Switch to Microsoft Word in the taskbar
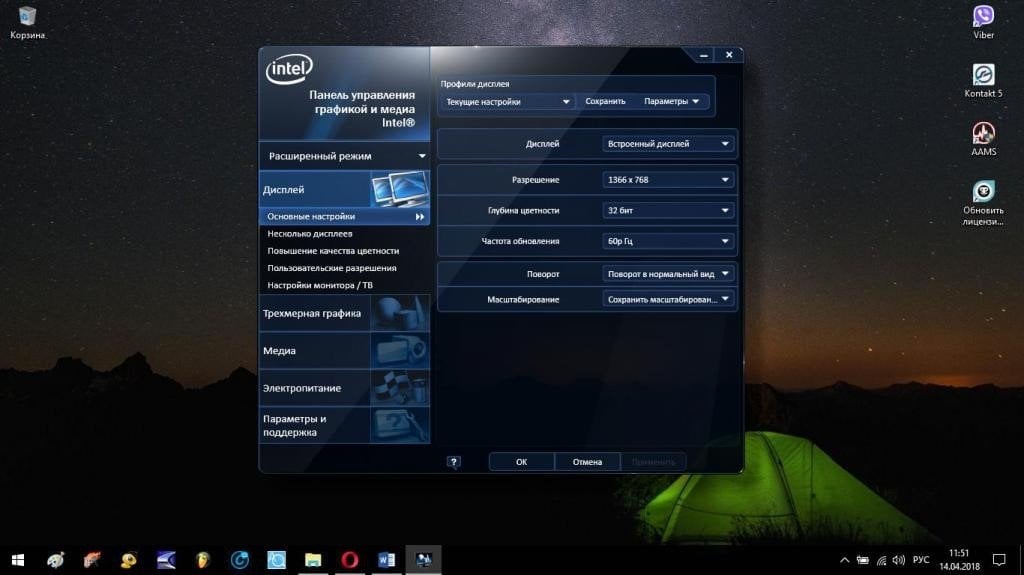Image resolution: width=1024 pixels, height=575 pixels. [x=386, y=560]
